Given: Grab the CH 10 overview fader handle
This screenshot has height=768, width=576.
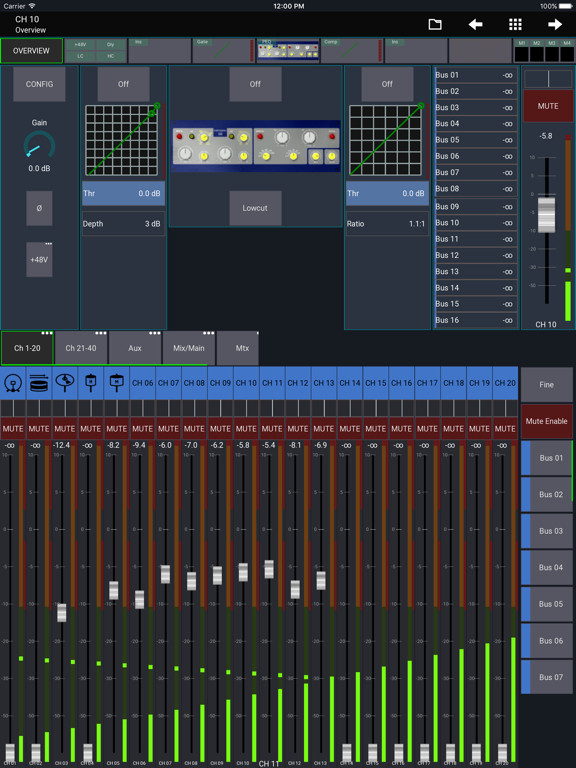Looking at the screenshot, I should pos(547,215).
